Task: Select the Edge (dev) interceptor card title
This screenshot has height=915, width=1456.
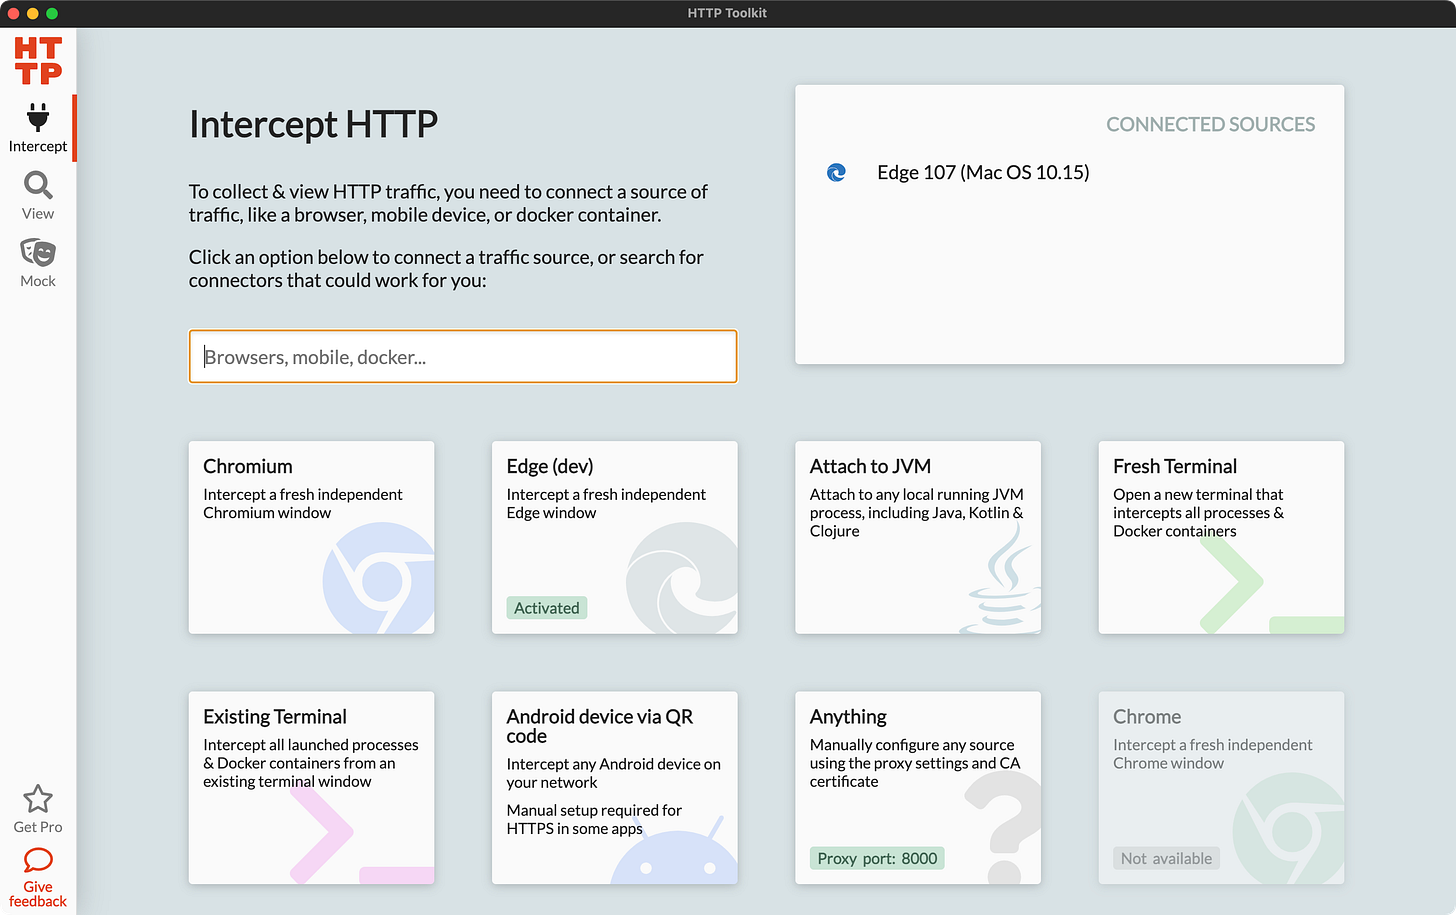Action: (550, 466)
